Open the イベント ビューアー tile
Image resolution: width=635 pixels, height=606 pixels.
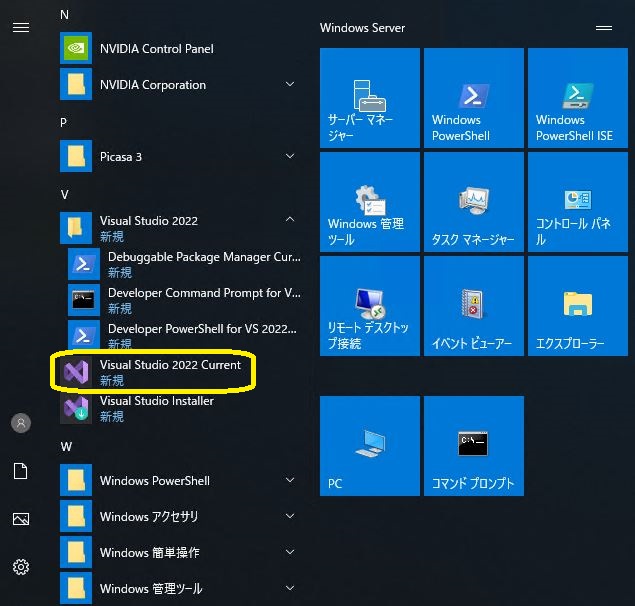474,306
